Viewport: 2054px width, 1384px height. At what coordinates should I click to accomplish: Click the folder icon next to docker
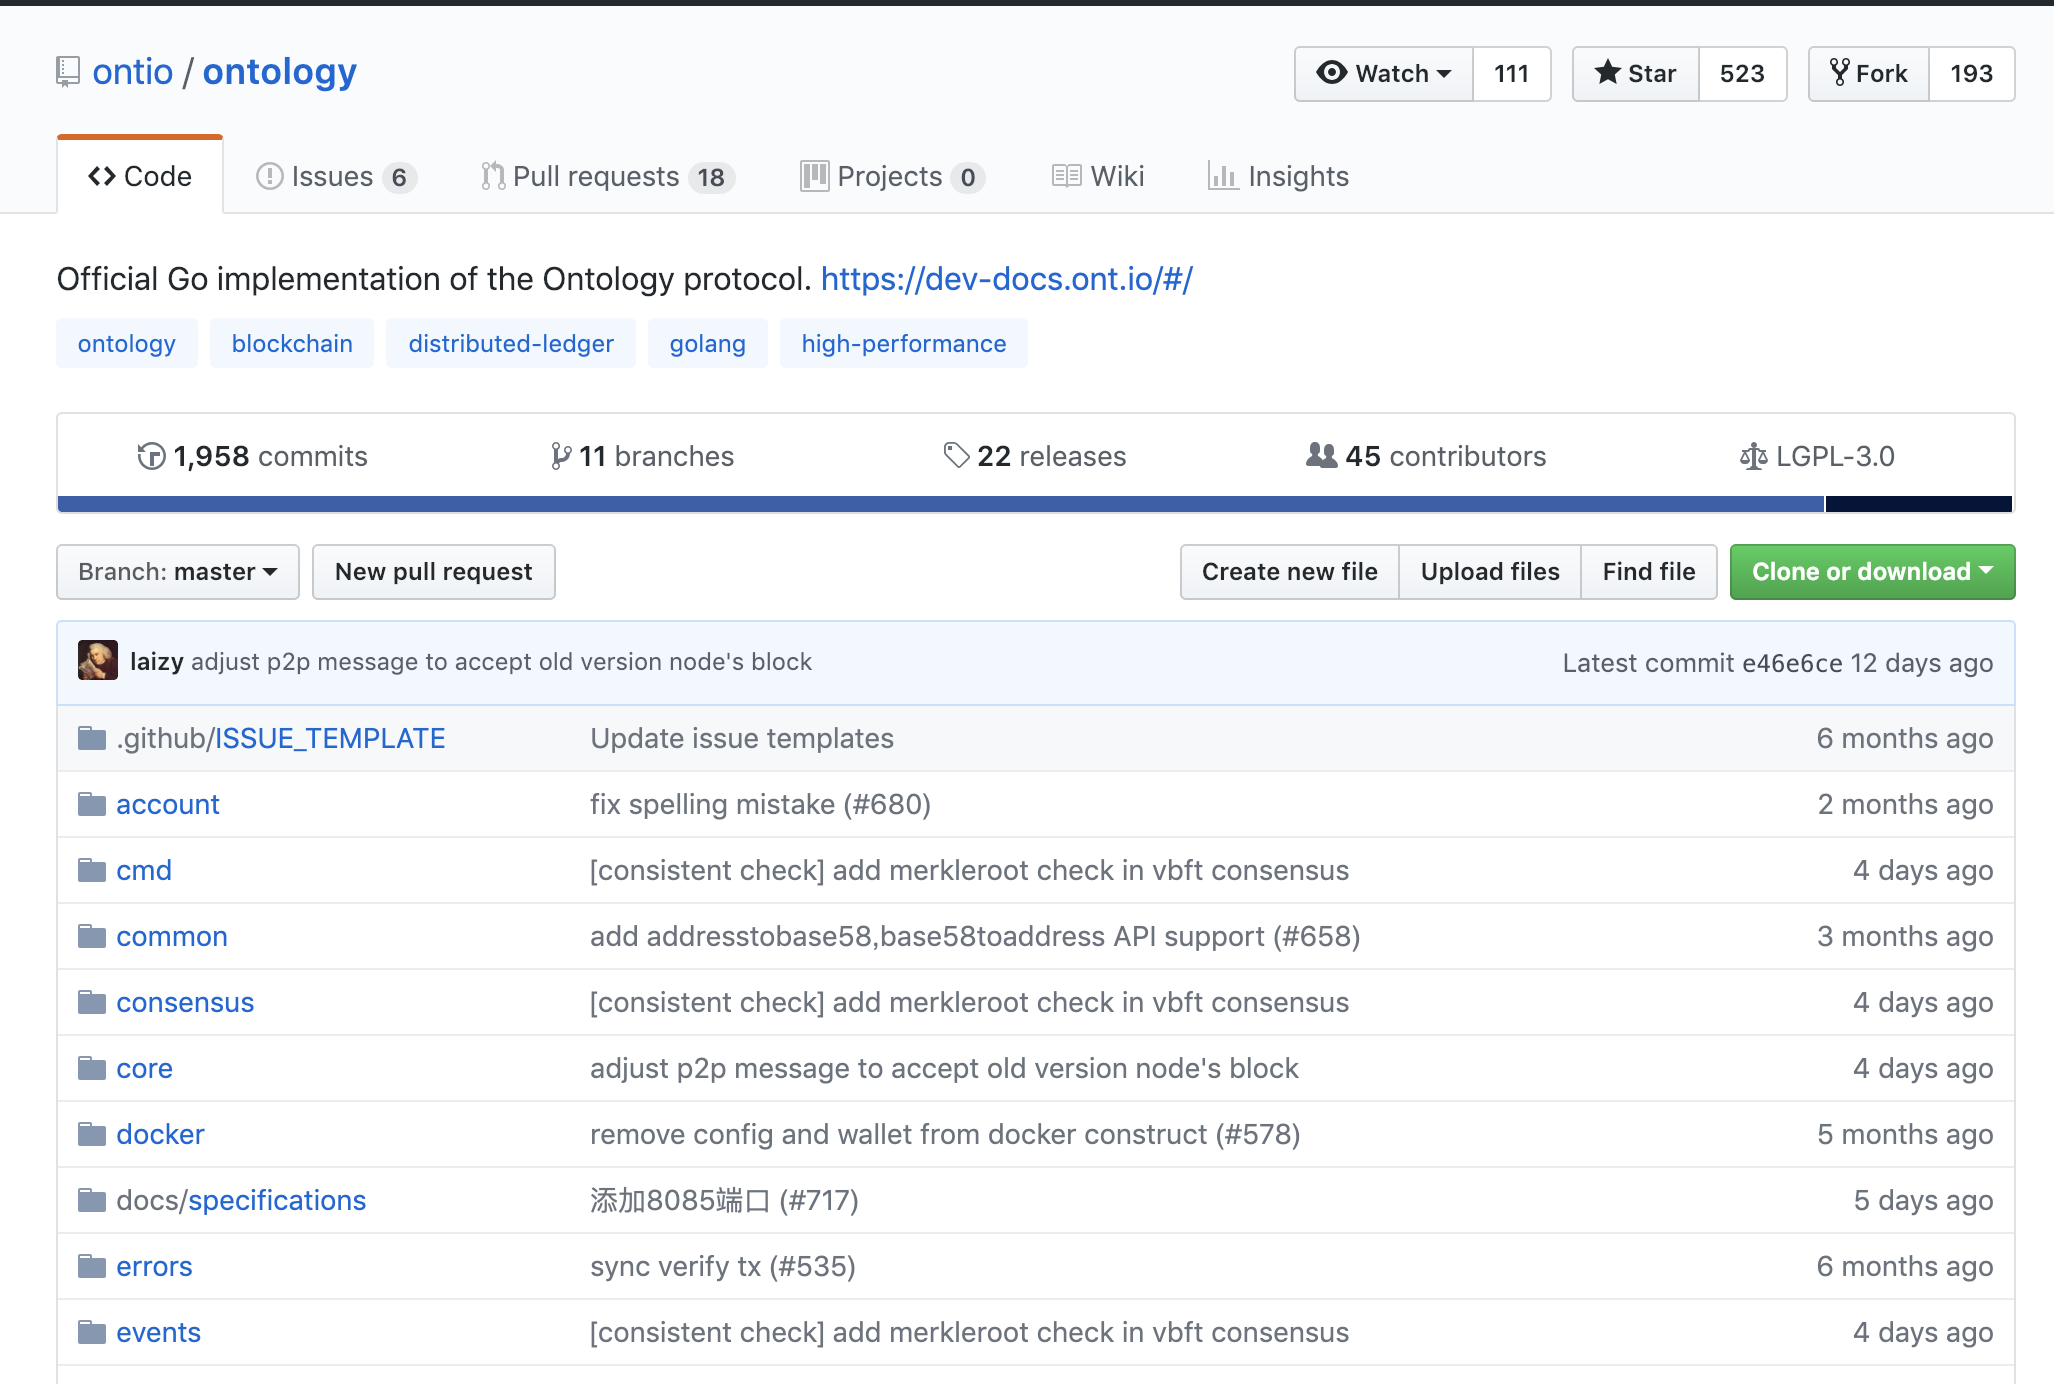coord(92,1134)
